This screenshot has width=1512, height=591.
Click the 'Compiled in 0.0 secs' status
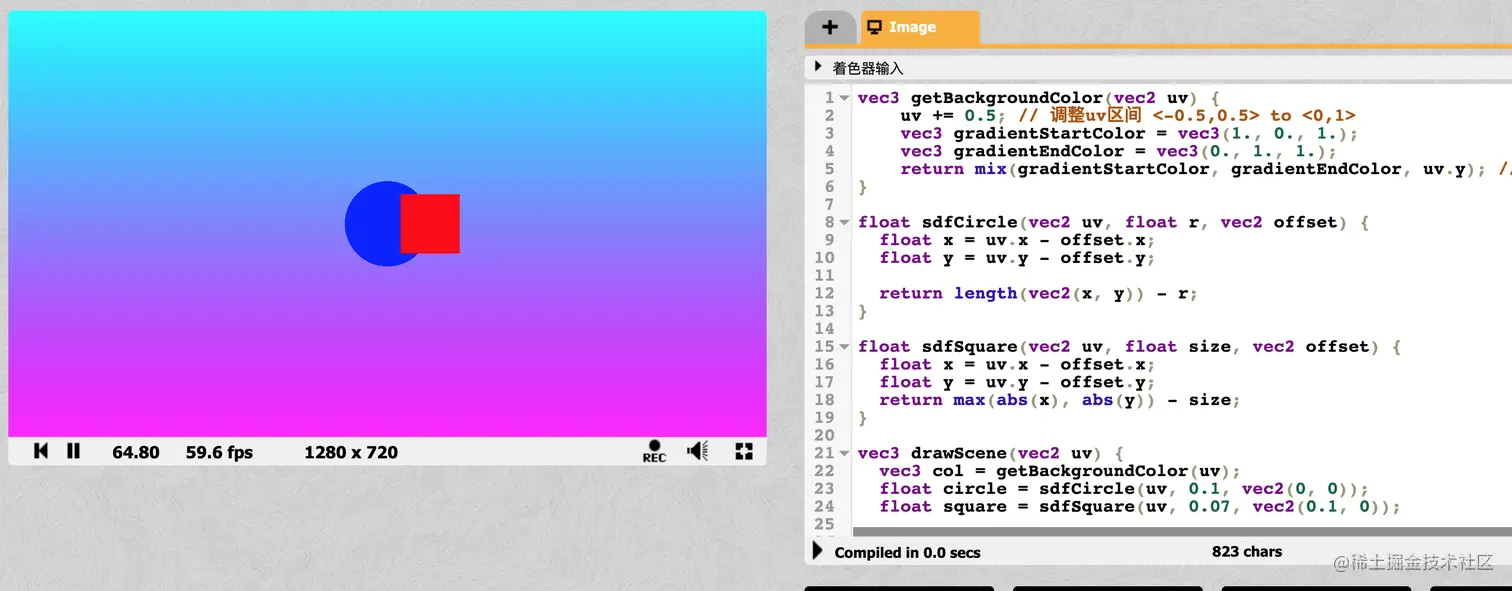pos(908,552)
